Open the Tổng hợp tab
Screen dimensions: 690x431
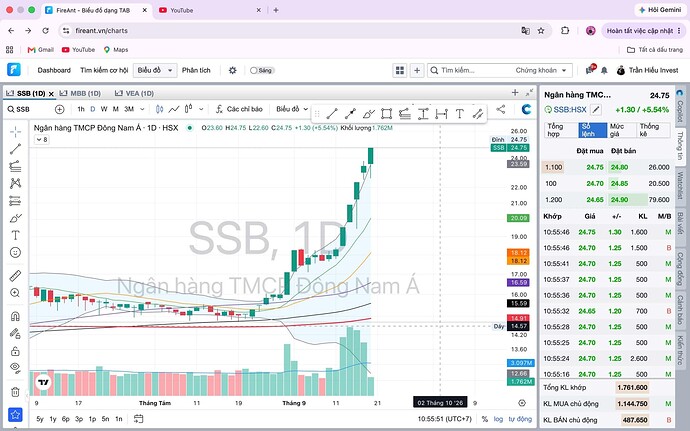coord(561,130)
